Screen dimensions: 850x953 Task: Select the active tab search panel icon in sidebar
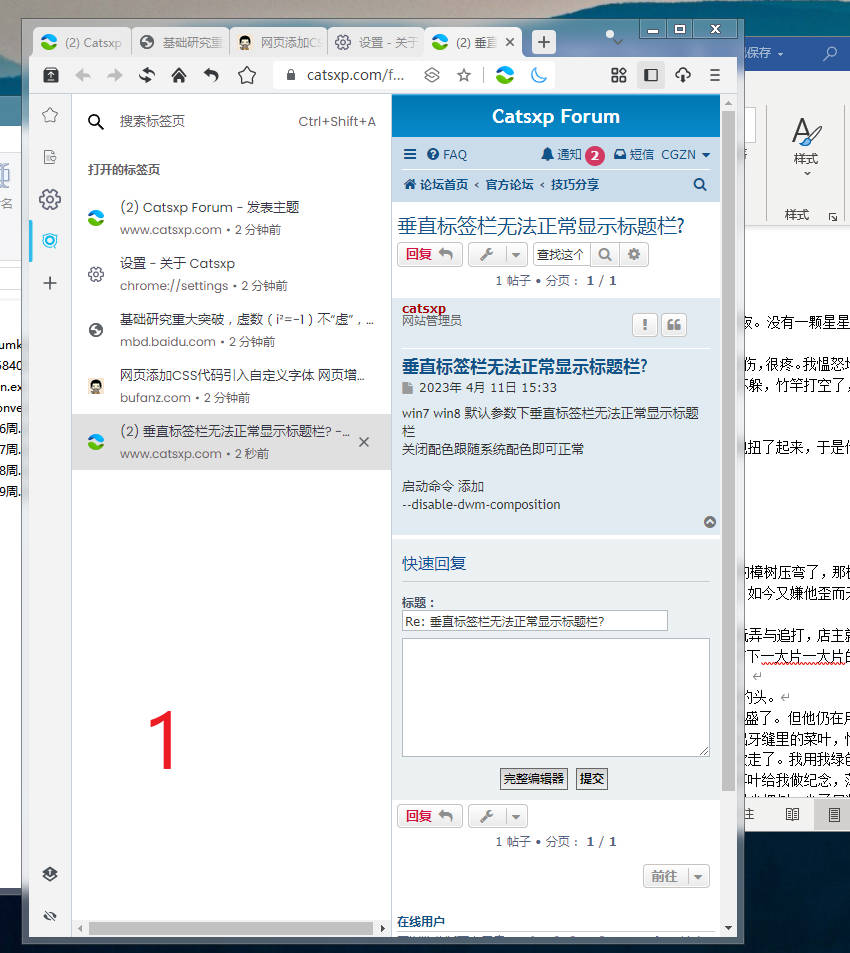click(50, 241)
